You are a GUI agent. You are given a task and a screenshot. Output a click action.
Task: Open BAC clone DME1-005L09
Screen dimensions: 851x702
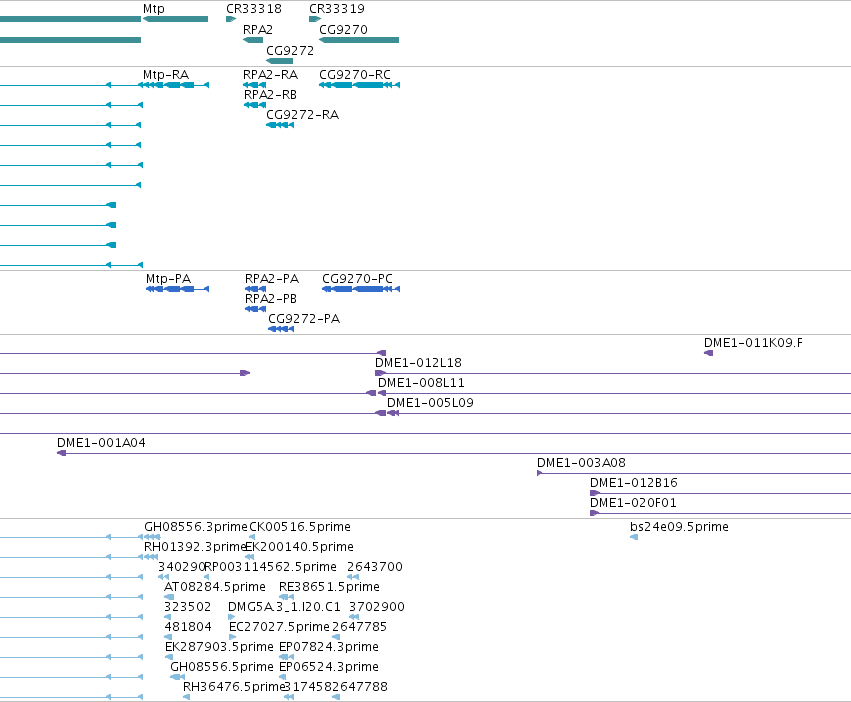tap(619, 413)
